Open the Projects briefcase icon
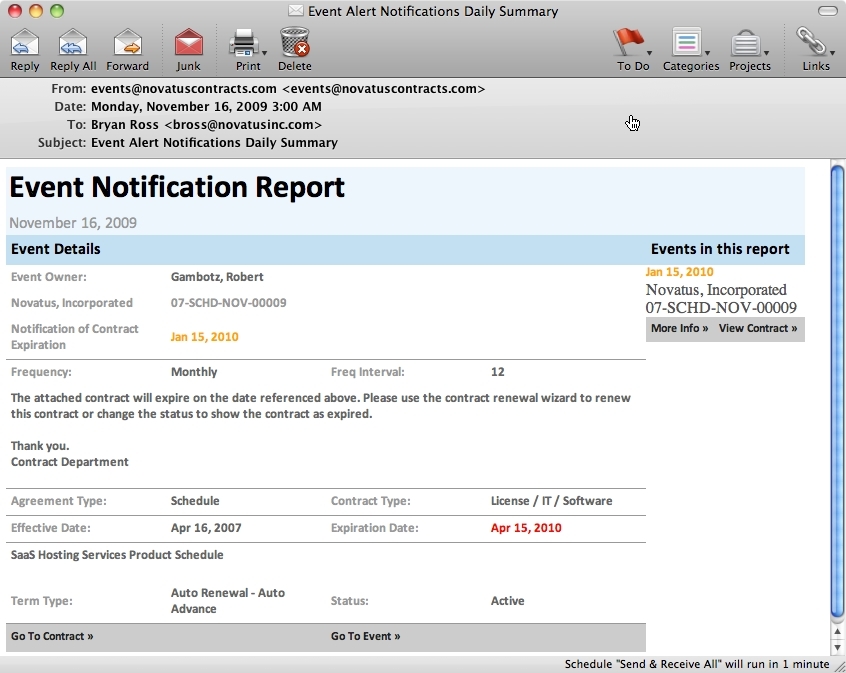846x673 pixels. click(746, 43)
